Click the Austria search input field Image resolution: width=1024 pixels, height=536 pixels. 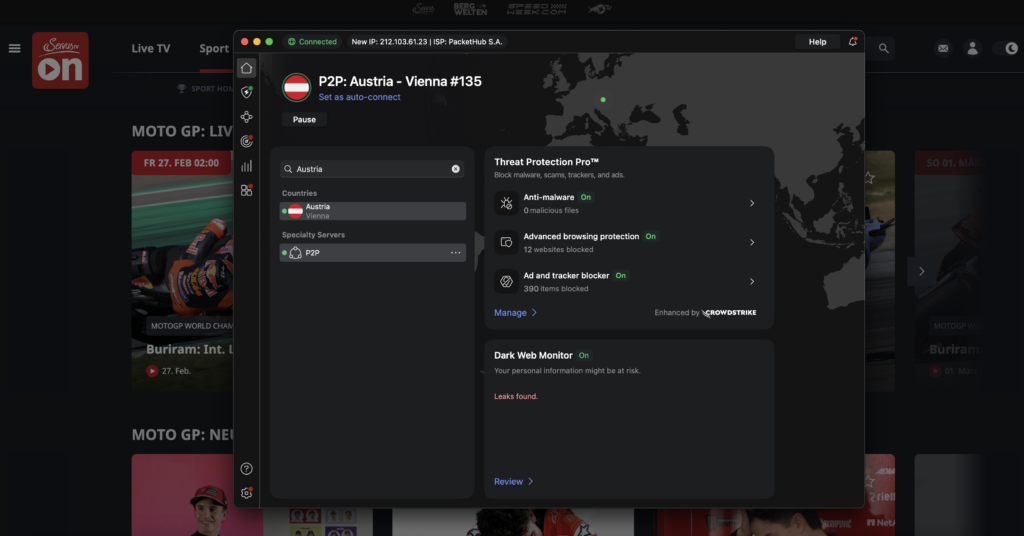[x=372, y=169]
